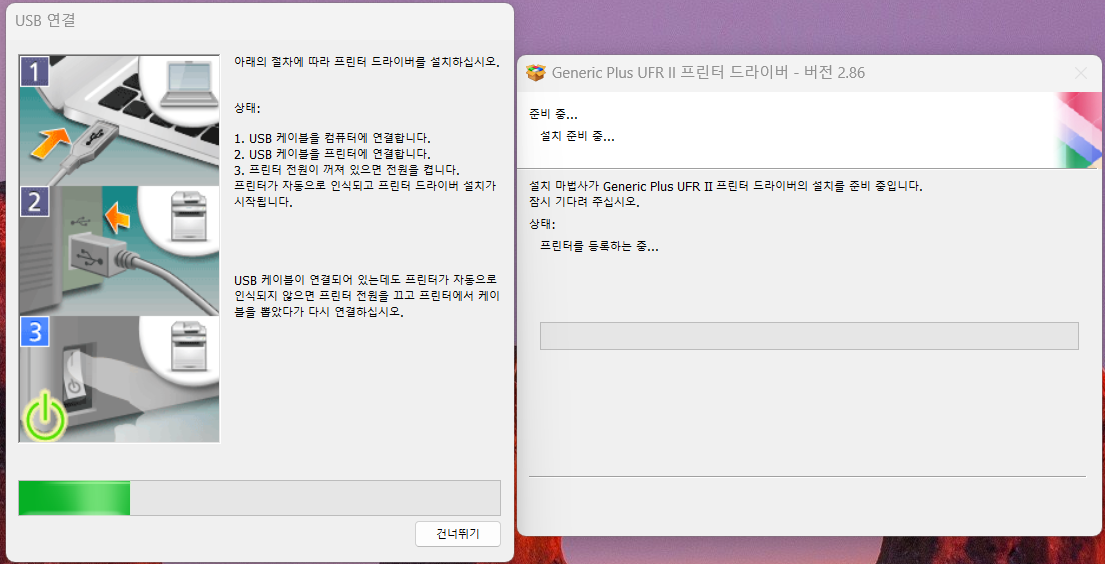Click the '설치 준비 중...' text
The width and height of the screenshot is (1105, 564).
pos(577,137)
